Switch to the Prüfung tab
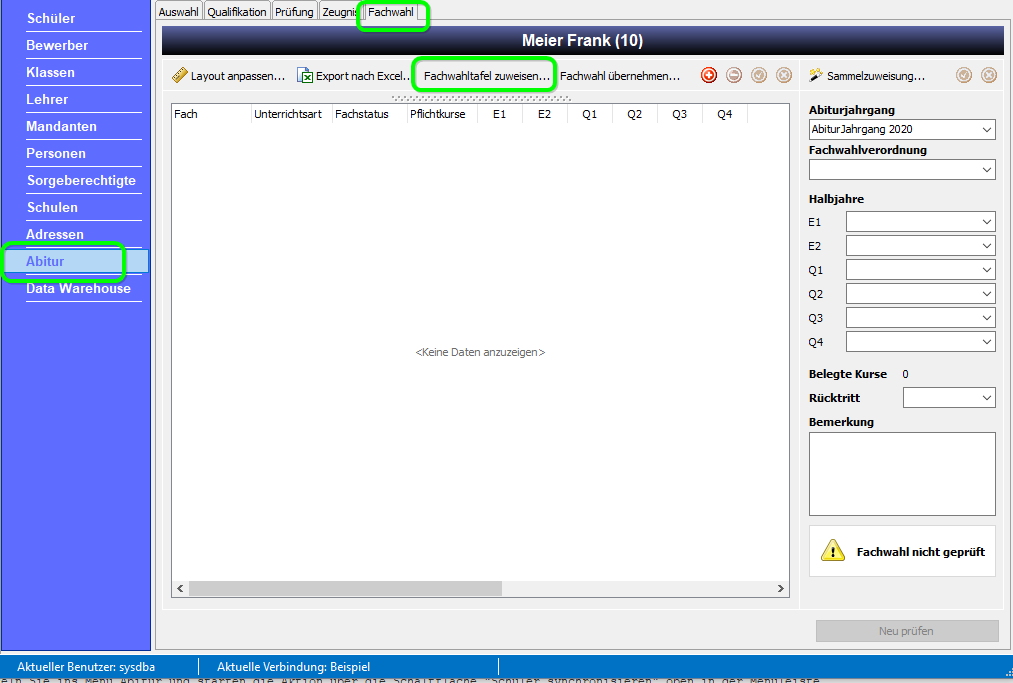 (x=294, y=12)
